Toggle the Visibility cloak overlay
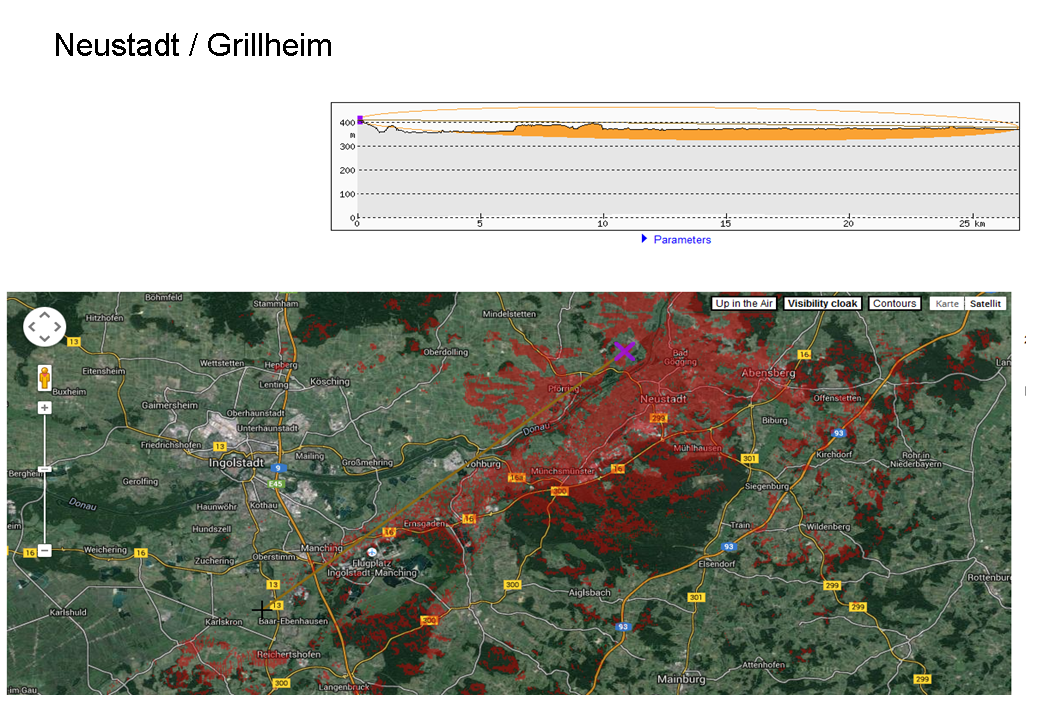This screenshot has width=1040, height=720. coord(822,303)
